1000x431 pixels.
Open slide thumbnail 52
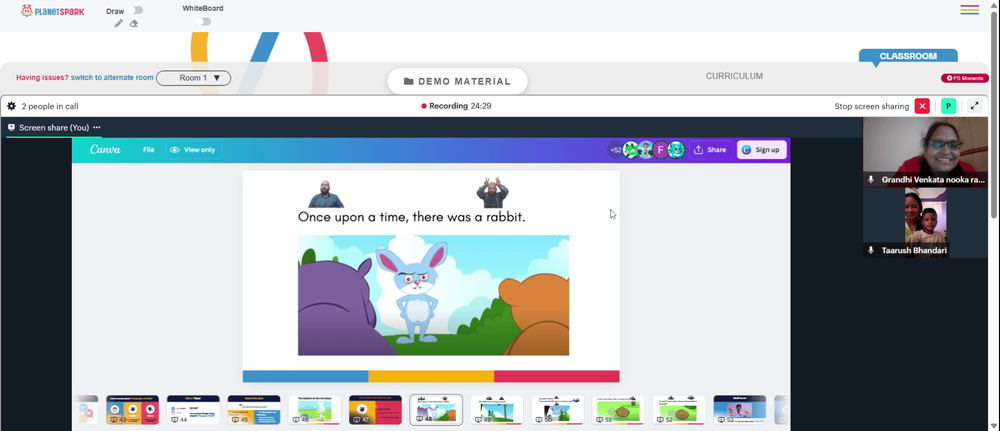[679, 410]
